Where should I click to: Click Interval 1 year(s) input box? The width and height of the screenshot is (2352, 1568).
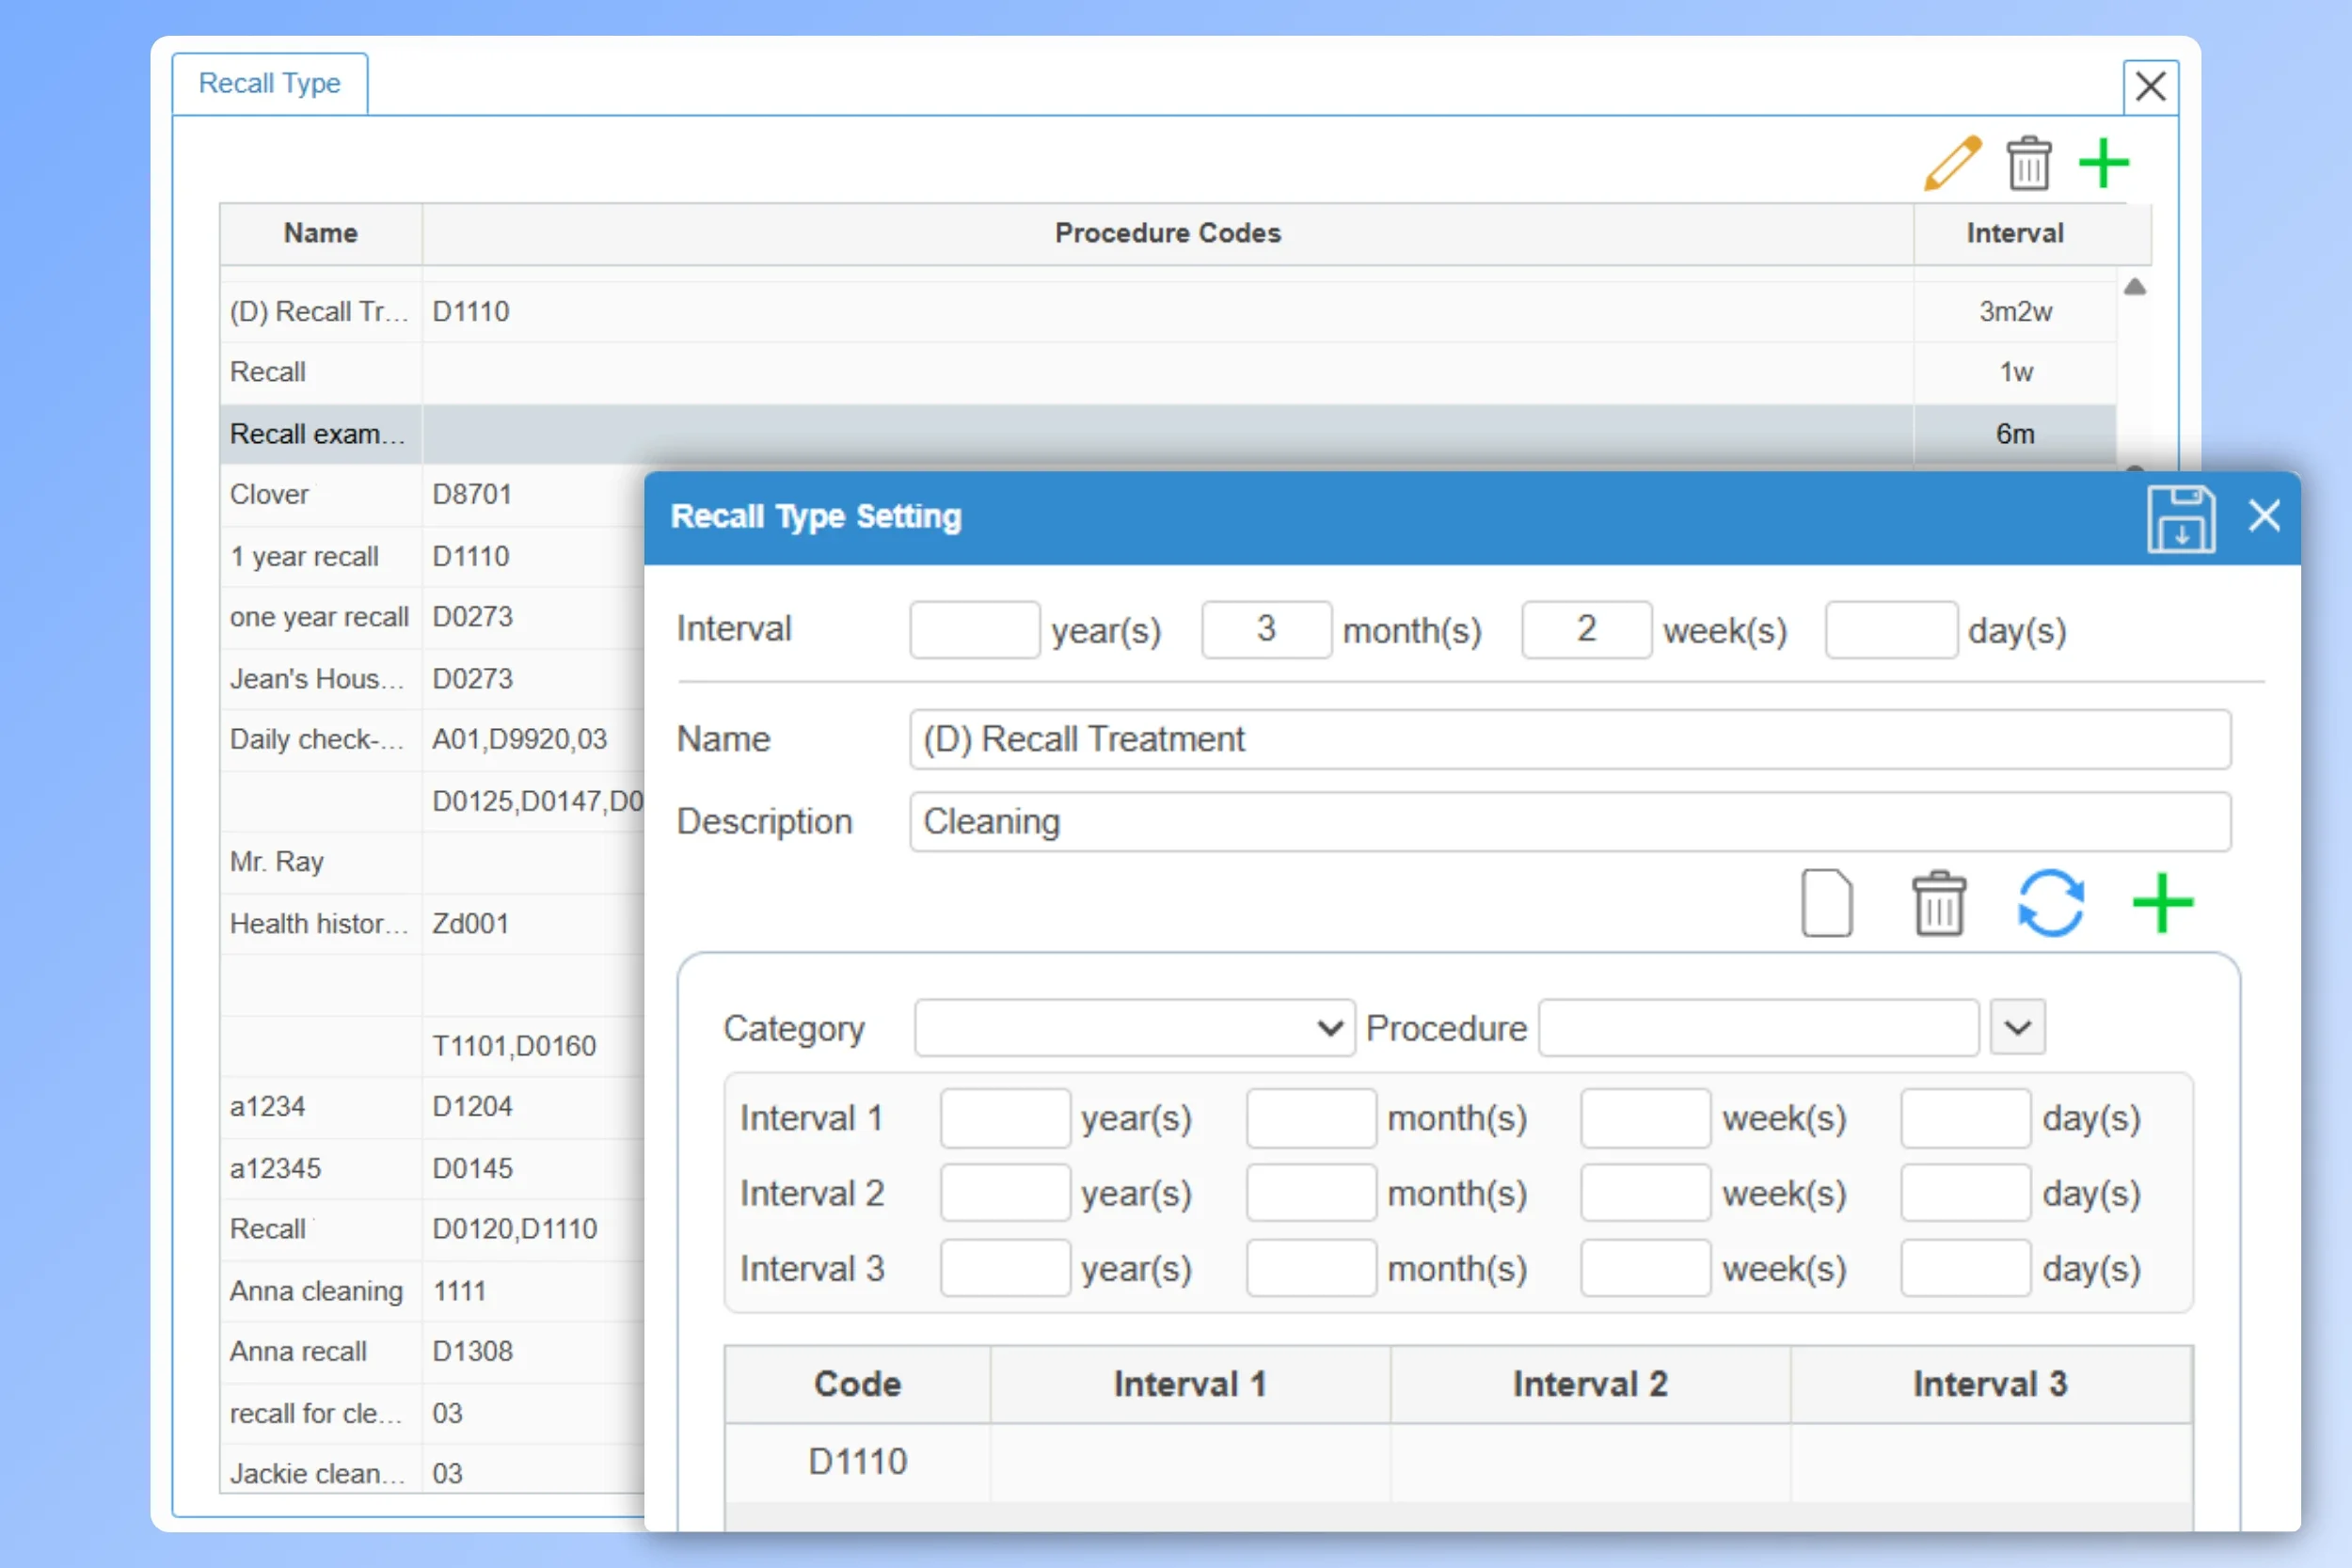coord(1004,1118)
